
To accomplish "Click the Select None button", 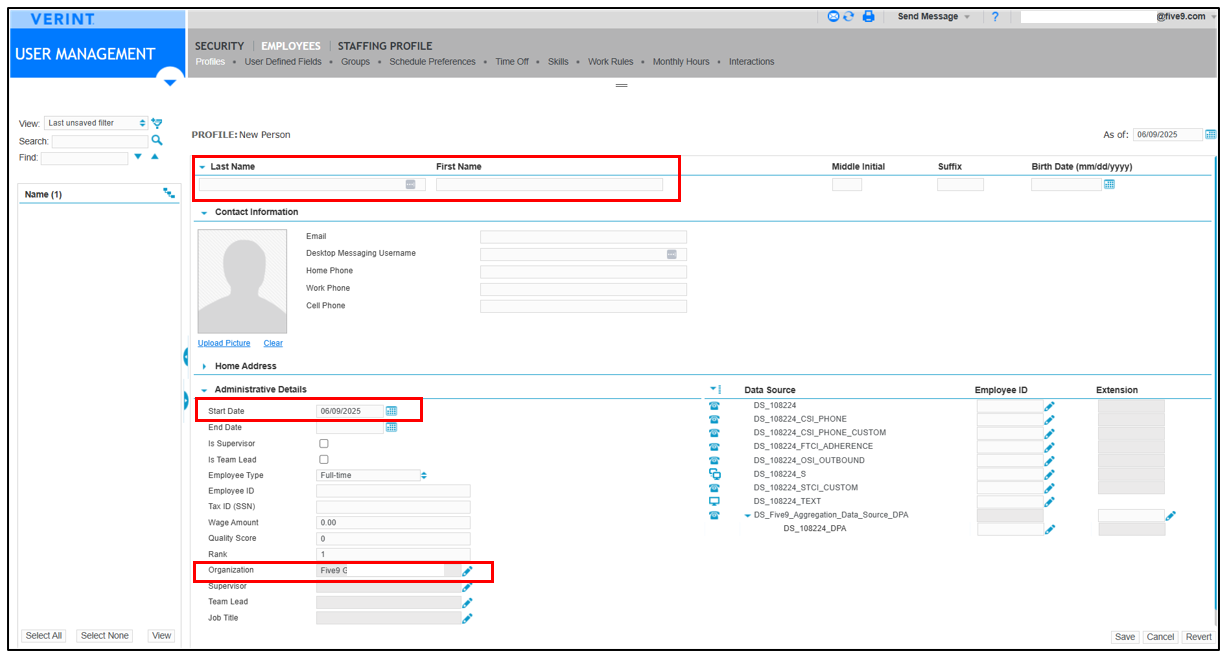I will (x=104, y=636).
